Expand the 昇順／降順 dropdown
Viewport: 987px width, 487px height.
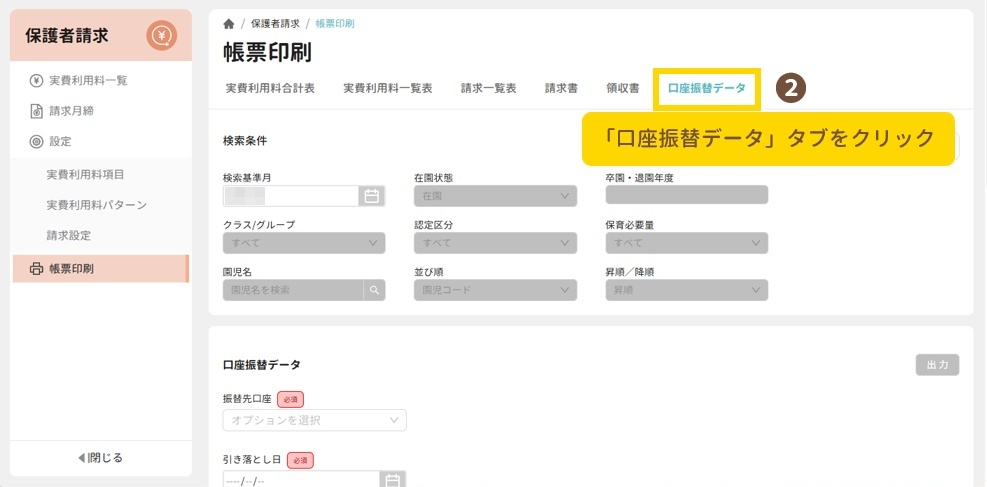pos(686,290)
